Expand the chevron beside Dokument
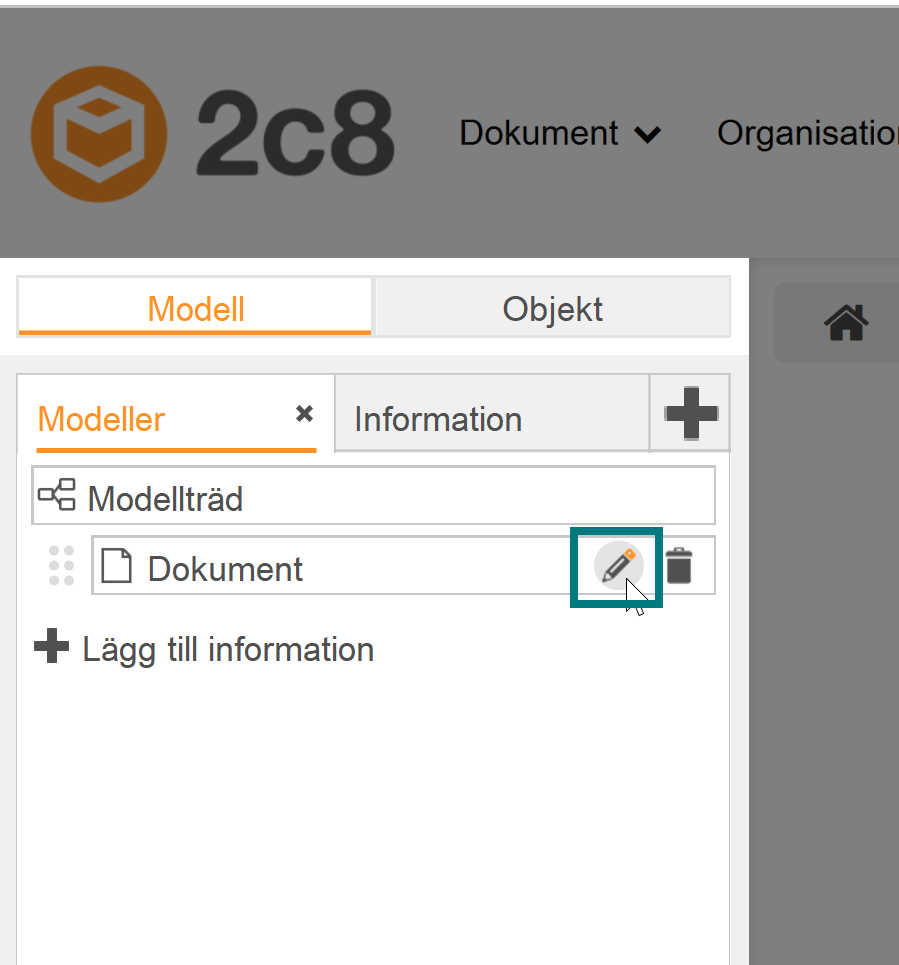899x965 pixels. pyautogui.click(x=647, y=134)
